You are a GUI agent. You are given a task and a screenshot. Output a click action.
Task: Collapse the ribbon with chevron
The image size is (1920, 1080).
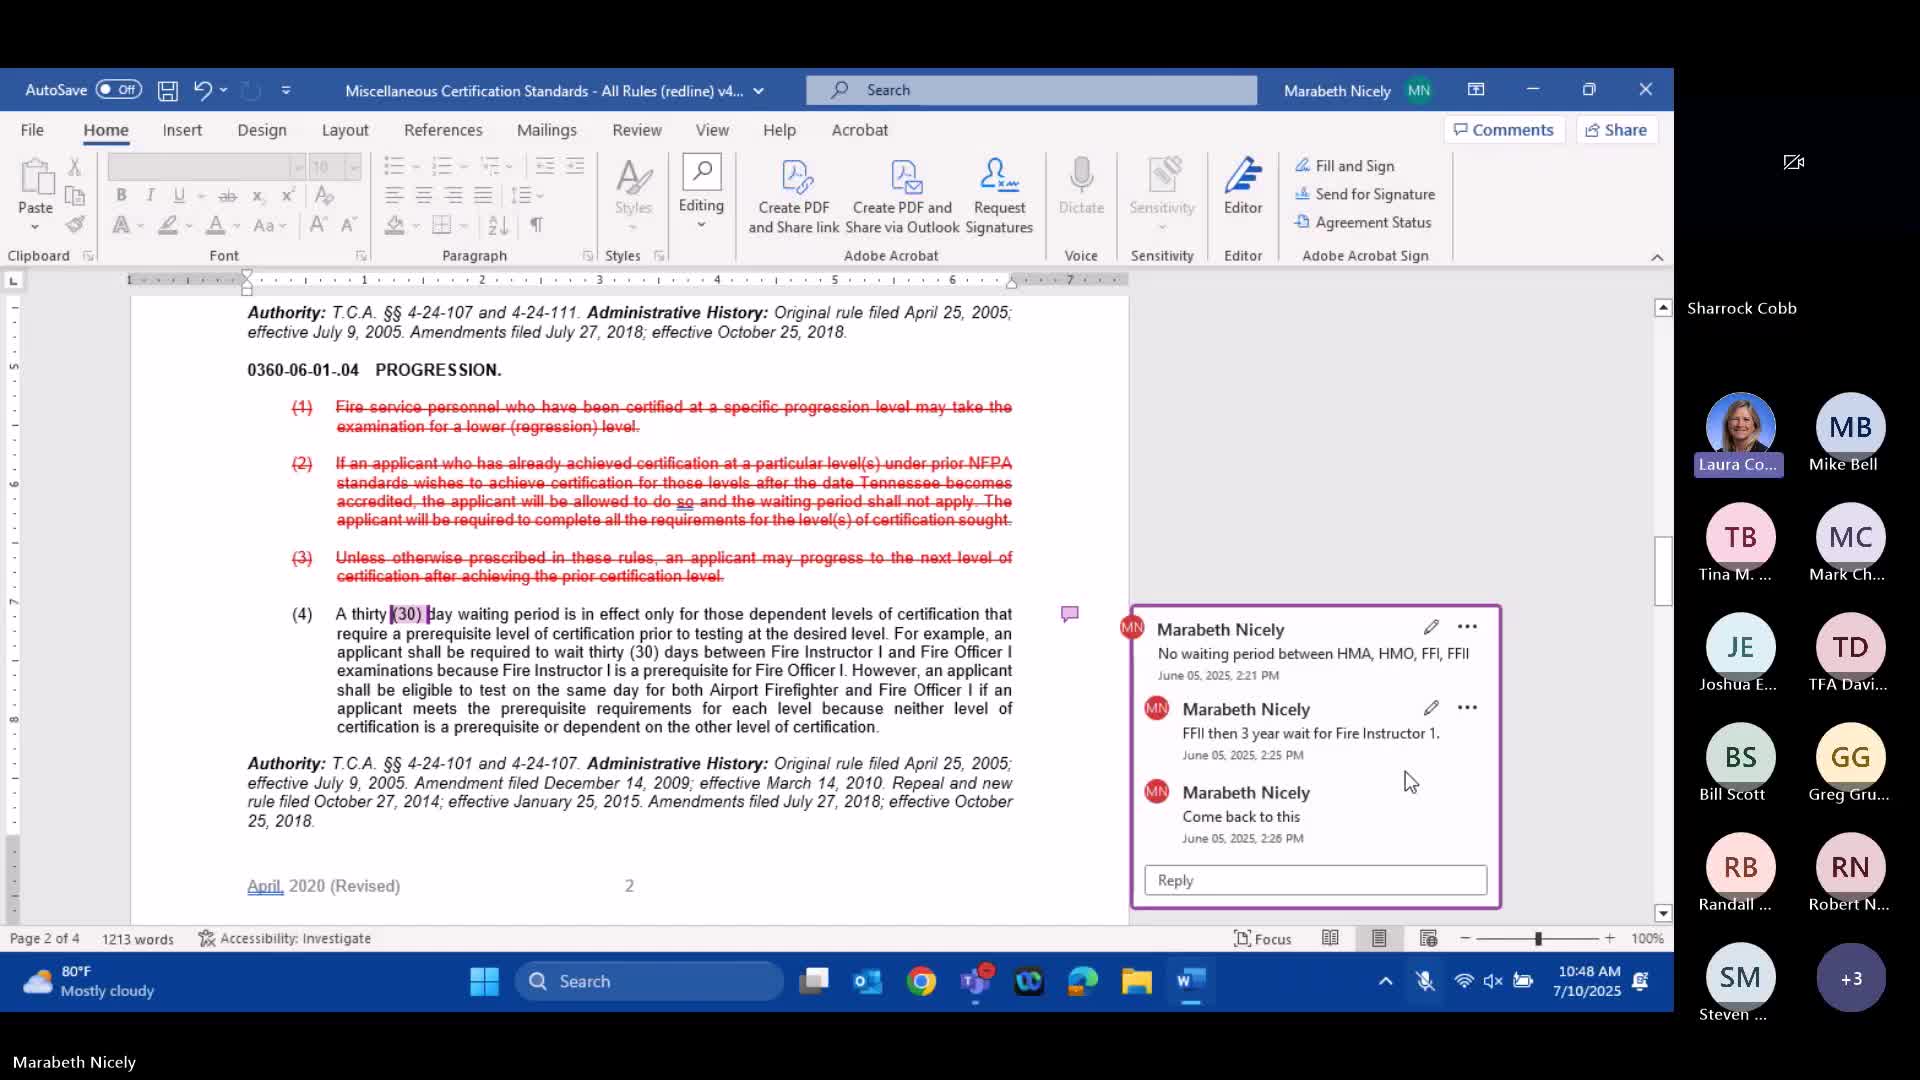[1657, 257]
